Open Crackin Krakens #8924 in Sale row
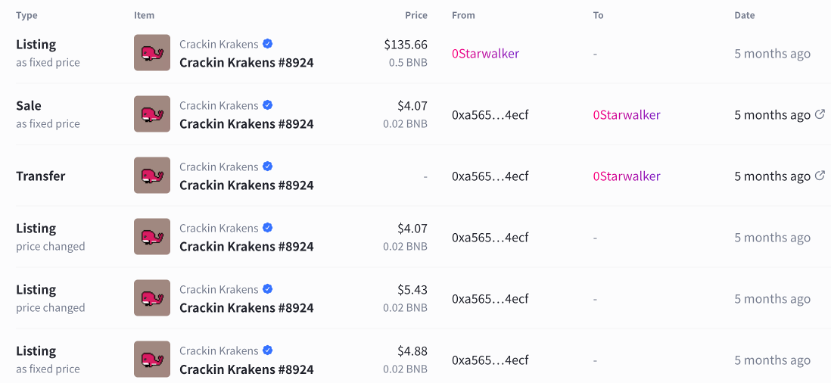 pos(246,124)
